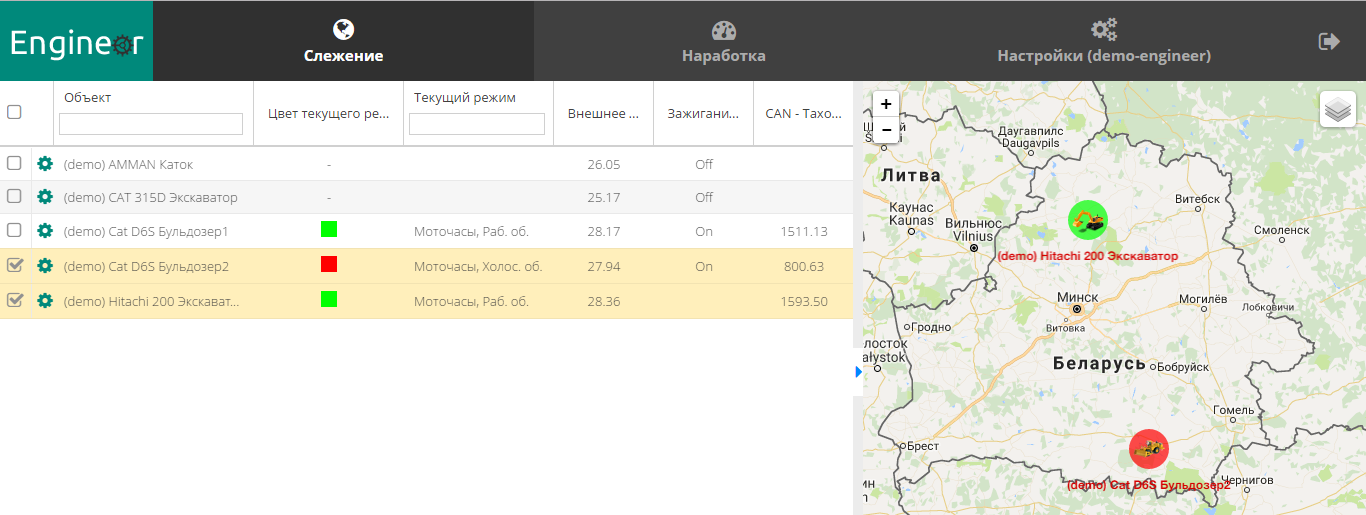Open gear settings for Hitachi 200 Экскаватор
This screenshot has width=1366, height=515.
pos(45,300)
